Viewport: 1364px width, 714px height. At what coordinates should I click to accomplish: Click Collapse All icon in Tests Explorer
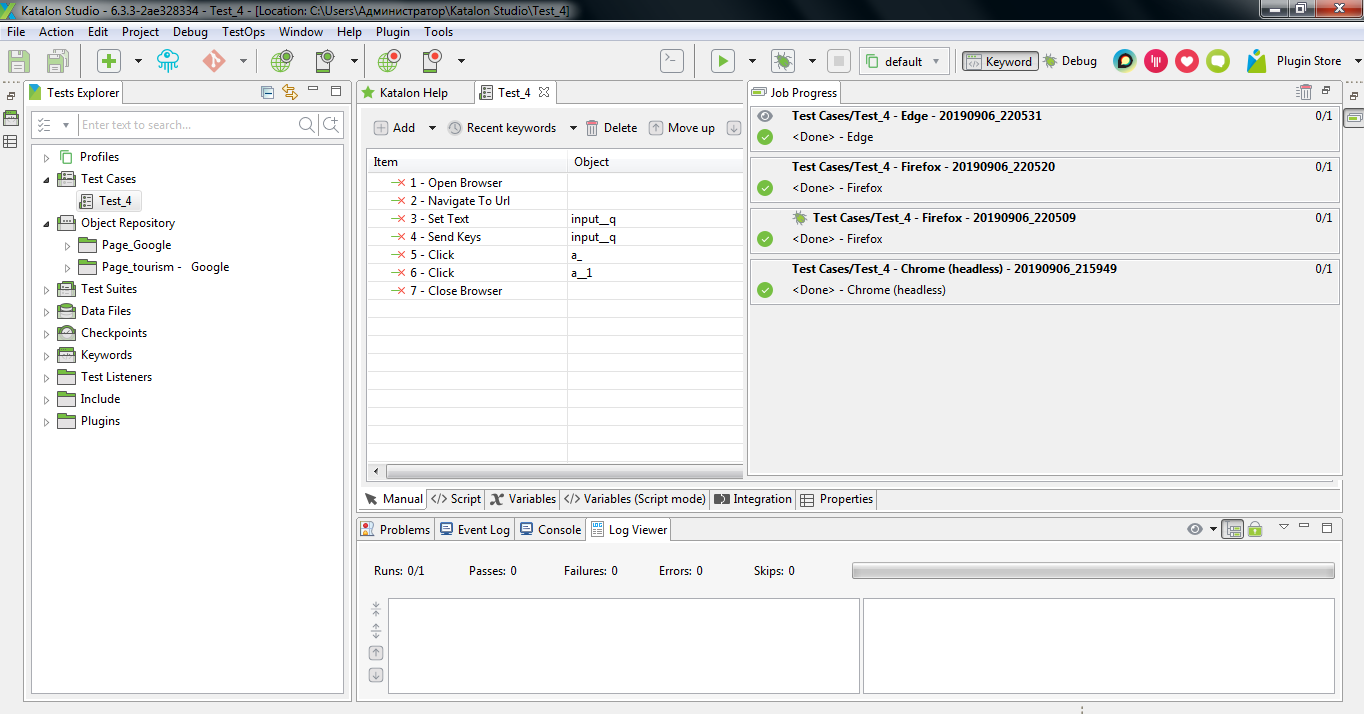[267, 92]
